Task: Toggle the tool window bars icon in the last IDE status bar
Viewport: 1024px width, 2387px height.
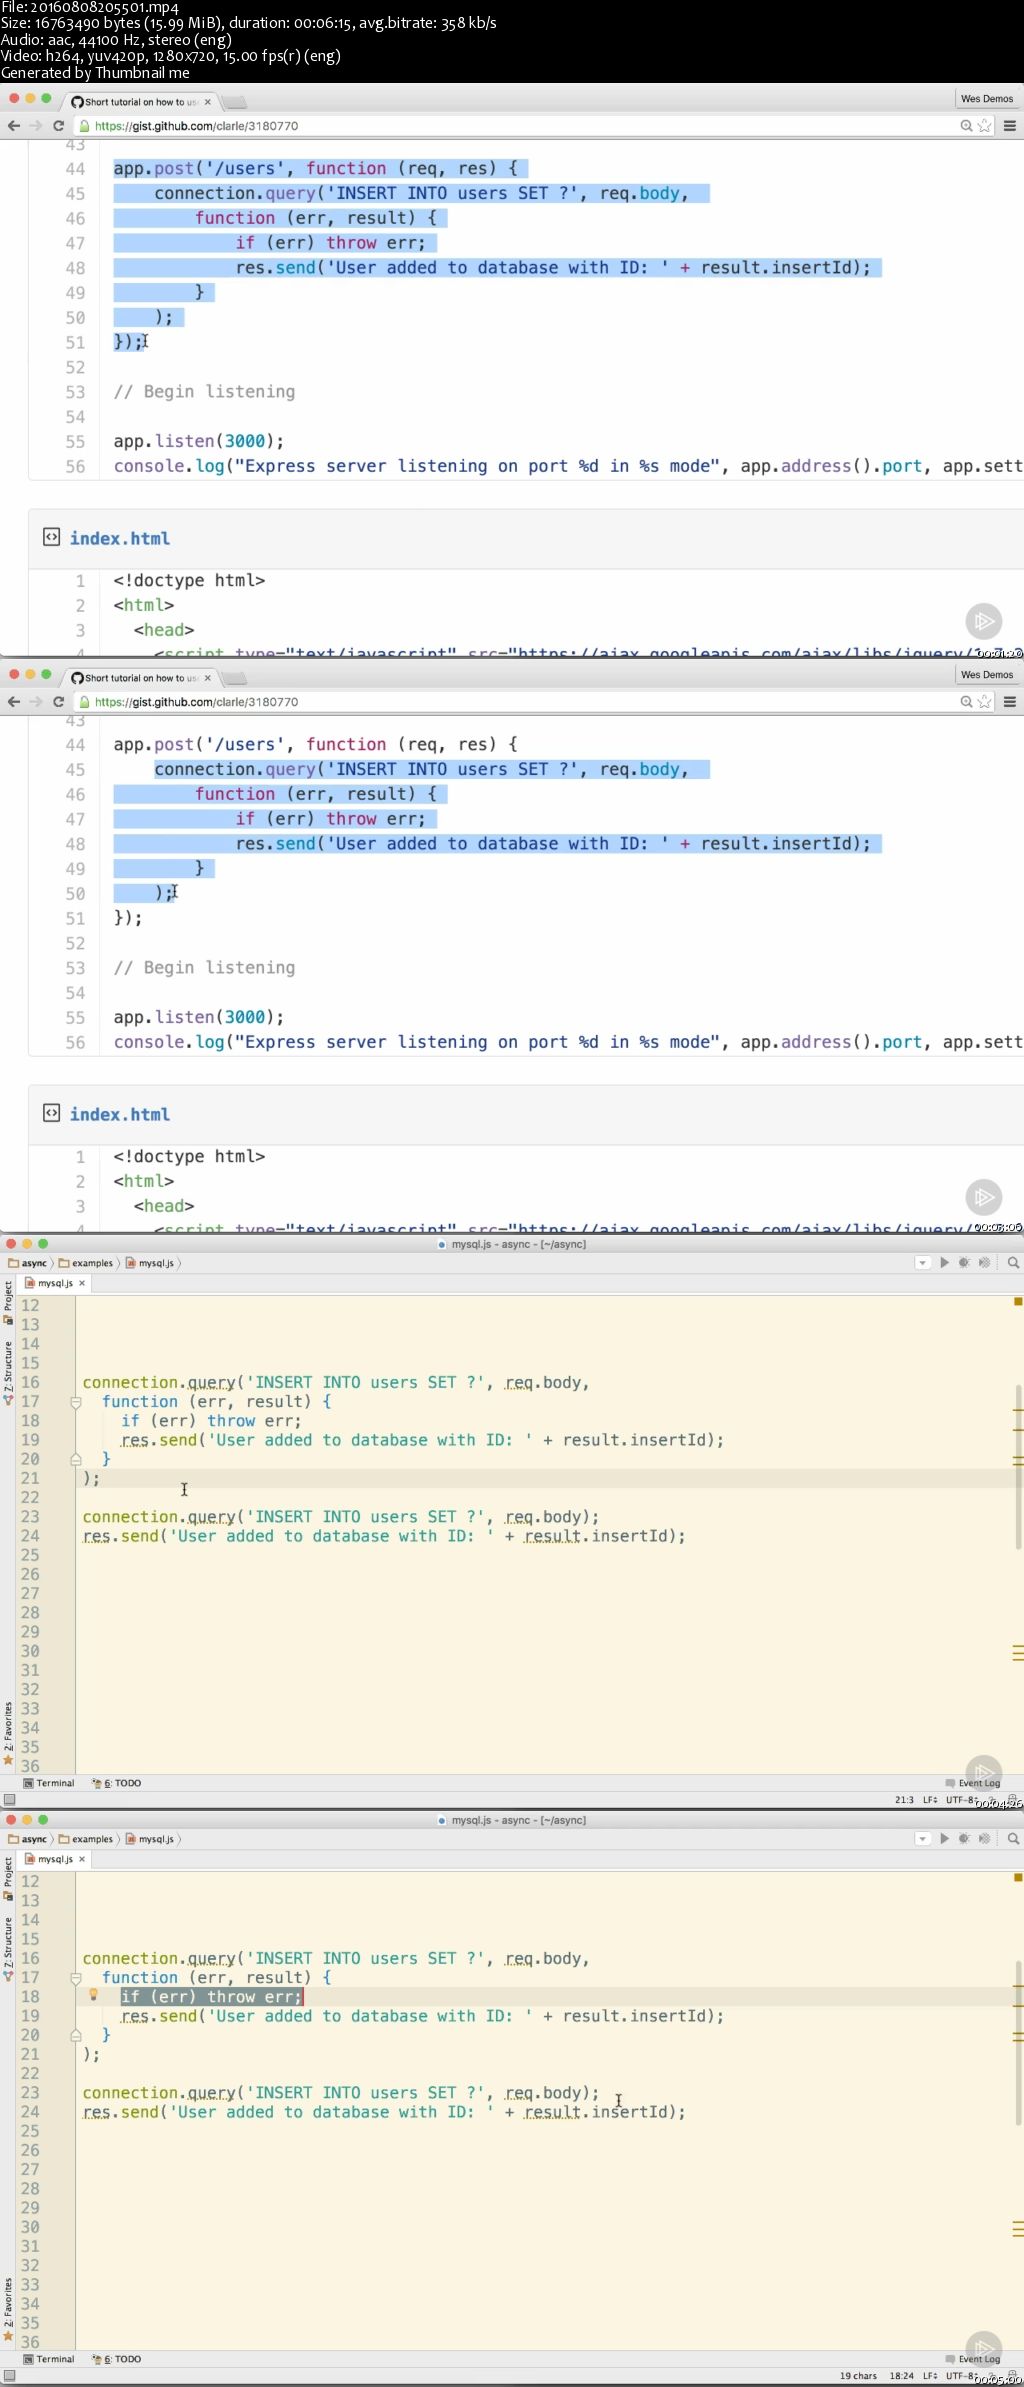Action: [x=9, y=2375]
